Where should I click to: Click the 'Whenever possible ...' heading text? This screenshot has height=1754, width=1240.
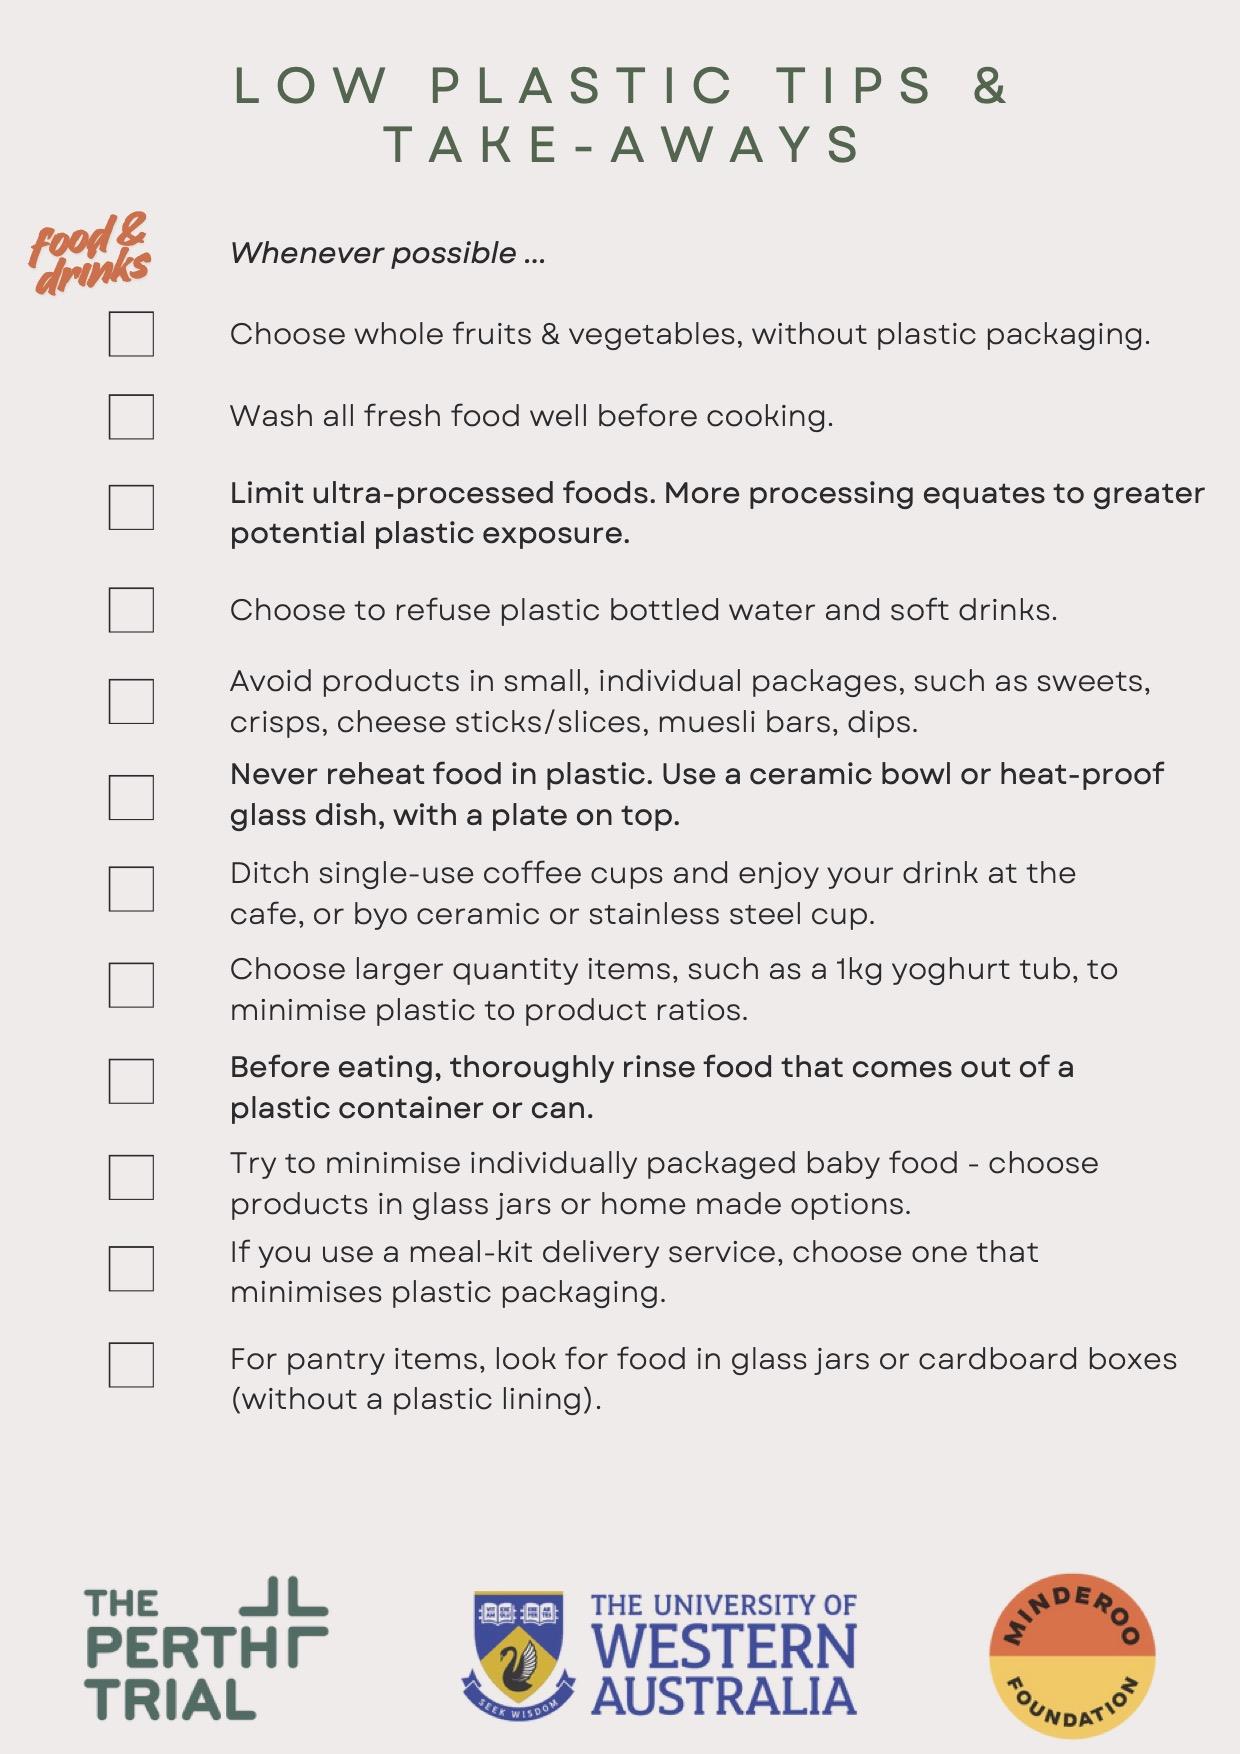tap(388, 253)
